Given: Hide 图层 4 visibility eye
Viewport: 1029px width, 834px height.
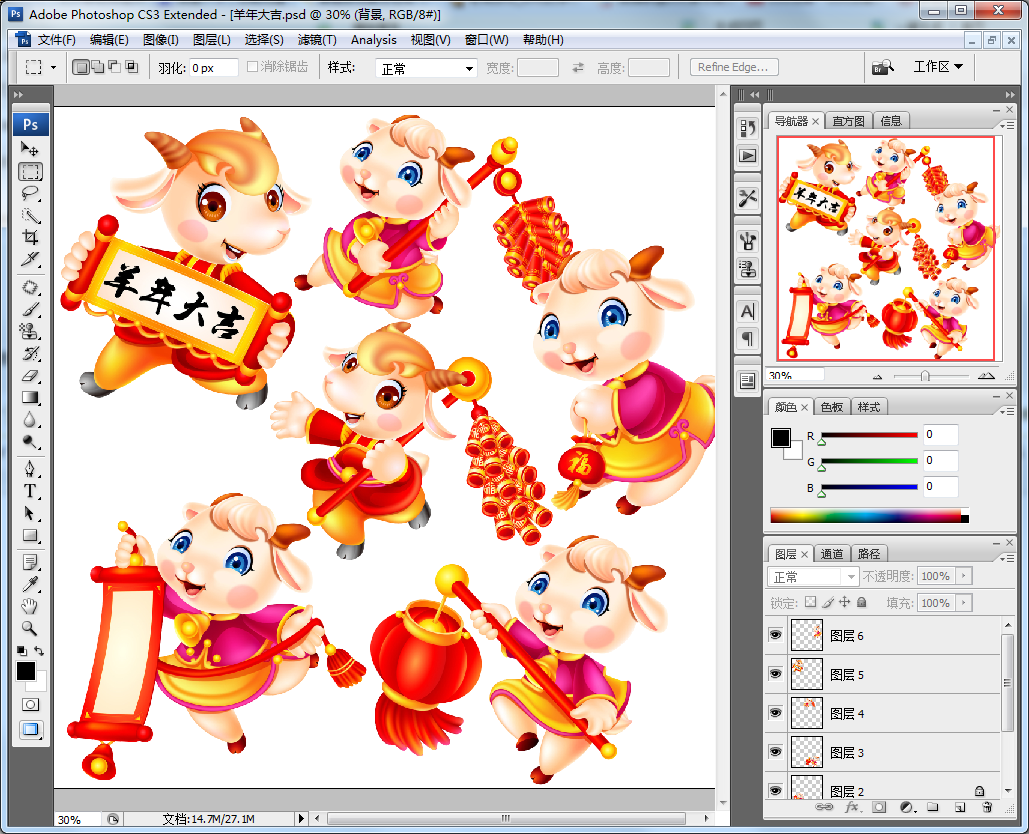Looking at the screenshot, I should click(x=776, y=713).
